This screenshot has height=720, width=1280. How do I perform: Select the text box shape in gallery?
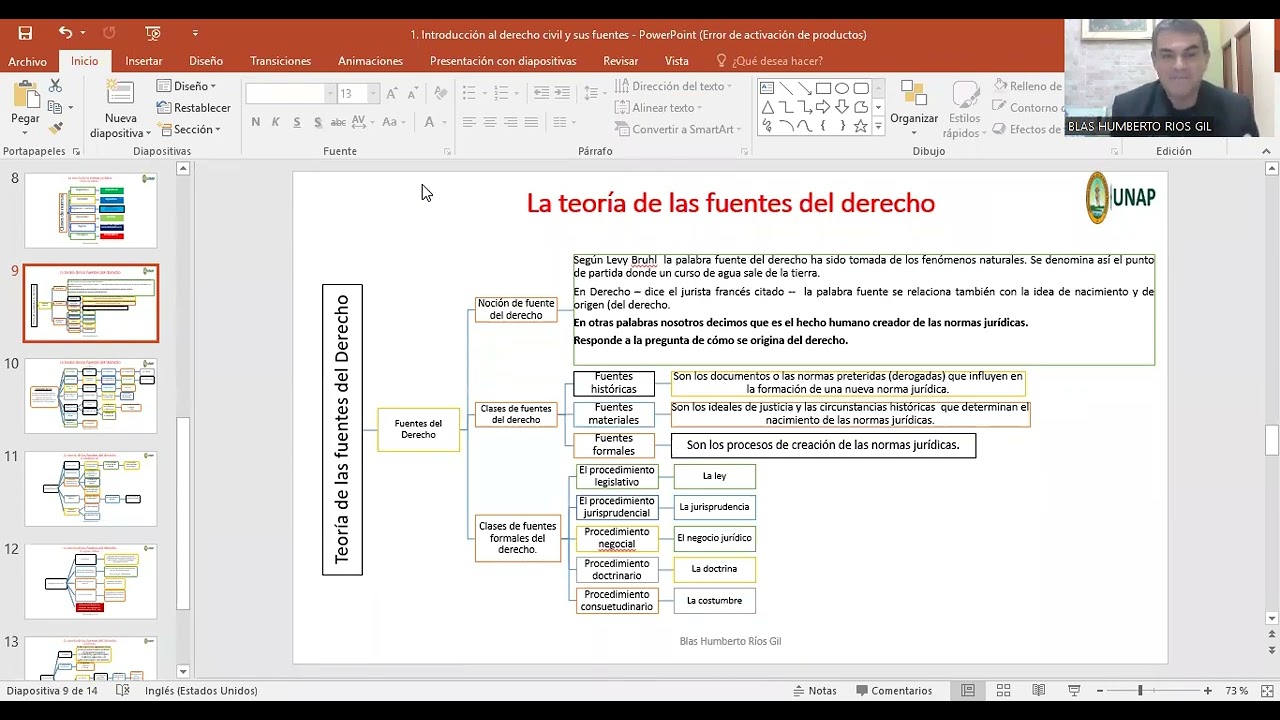point(767,88)
